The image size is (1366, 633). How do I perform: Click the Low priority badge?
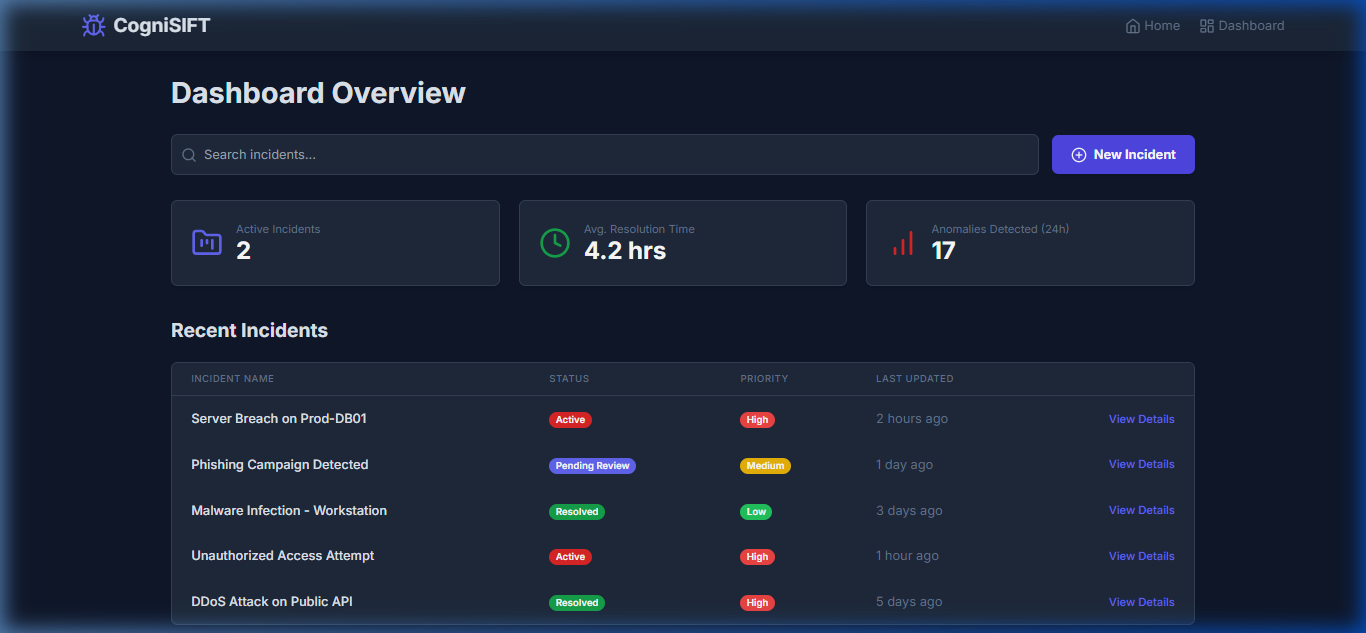pos(756,512)
